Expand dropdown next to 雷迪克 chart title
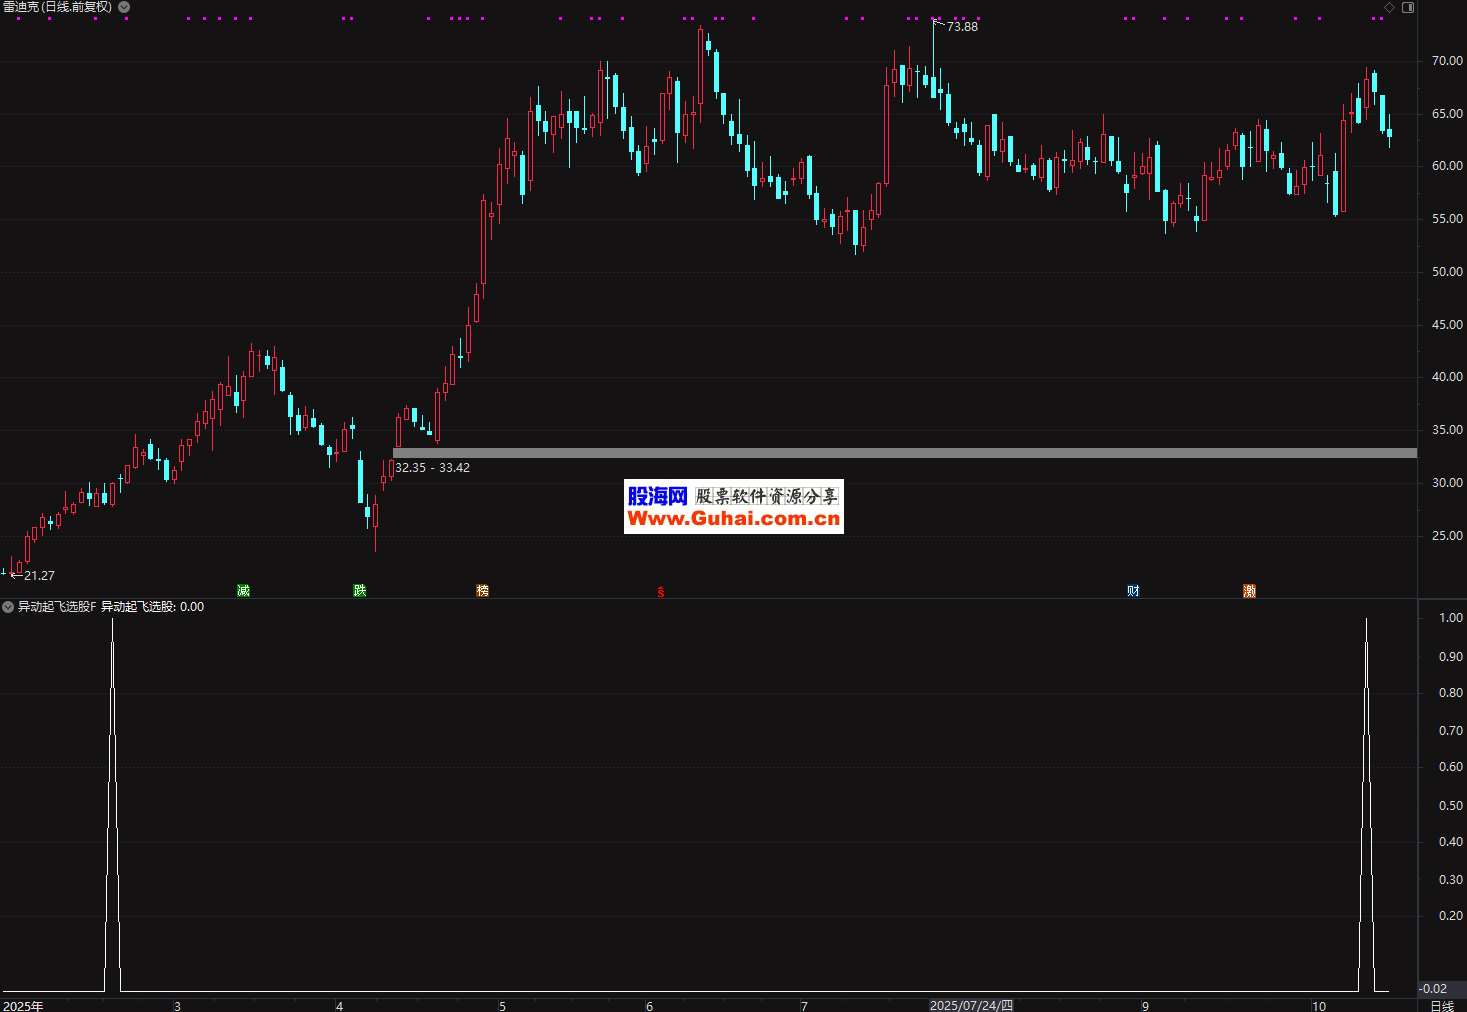 124,7
